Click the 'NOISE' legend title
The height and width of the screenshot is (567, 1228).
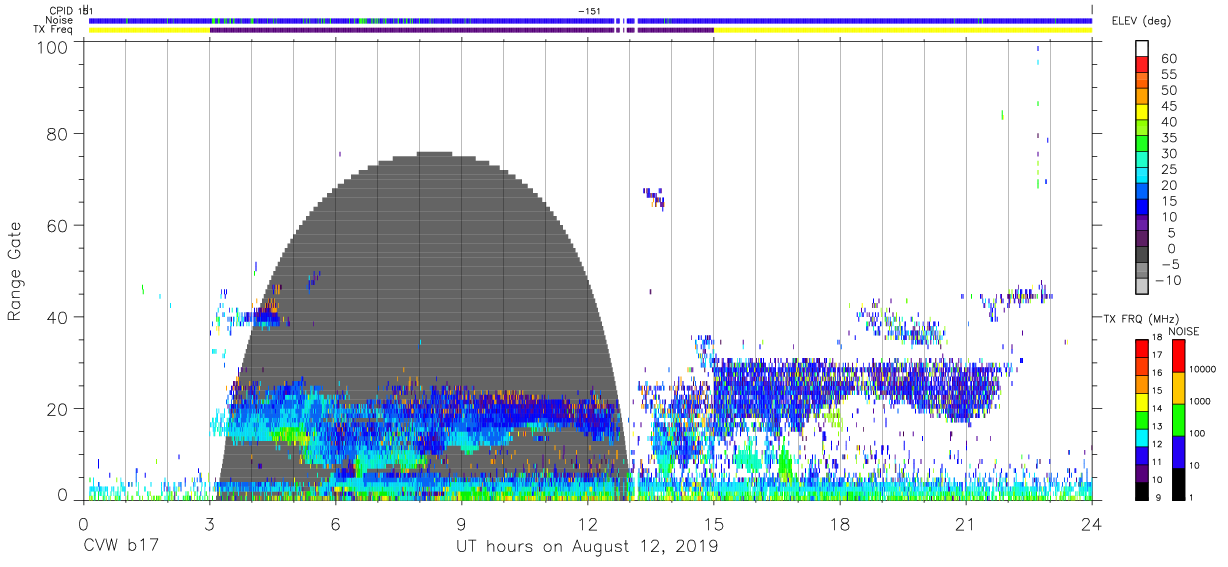(1183, 331)
